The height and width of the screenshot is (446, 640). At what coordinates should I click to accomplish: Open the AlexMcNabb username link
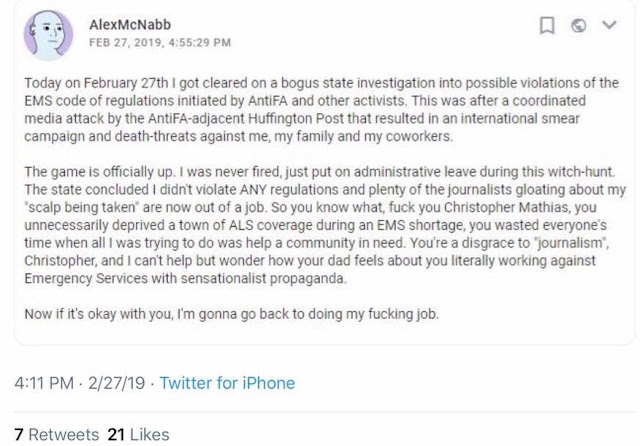(130, 25)
